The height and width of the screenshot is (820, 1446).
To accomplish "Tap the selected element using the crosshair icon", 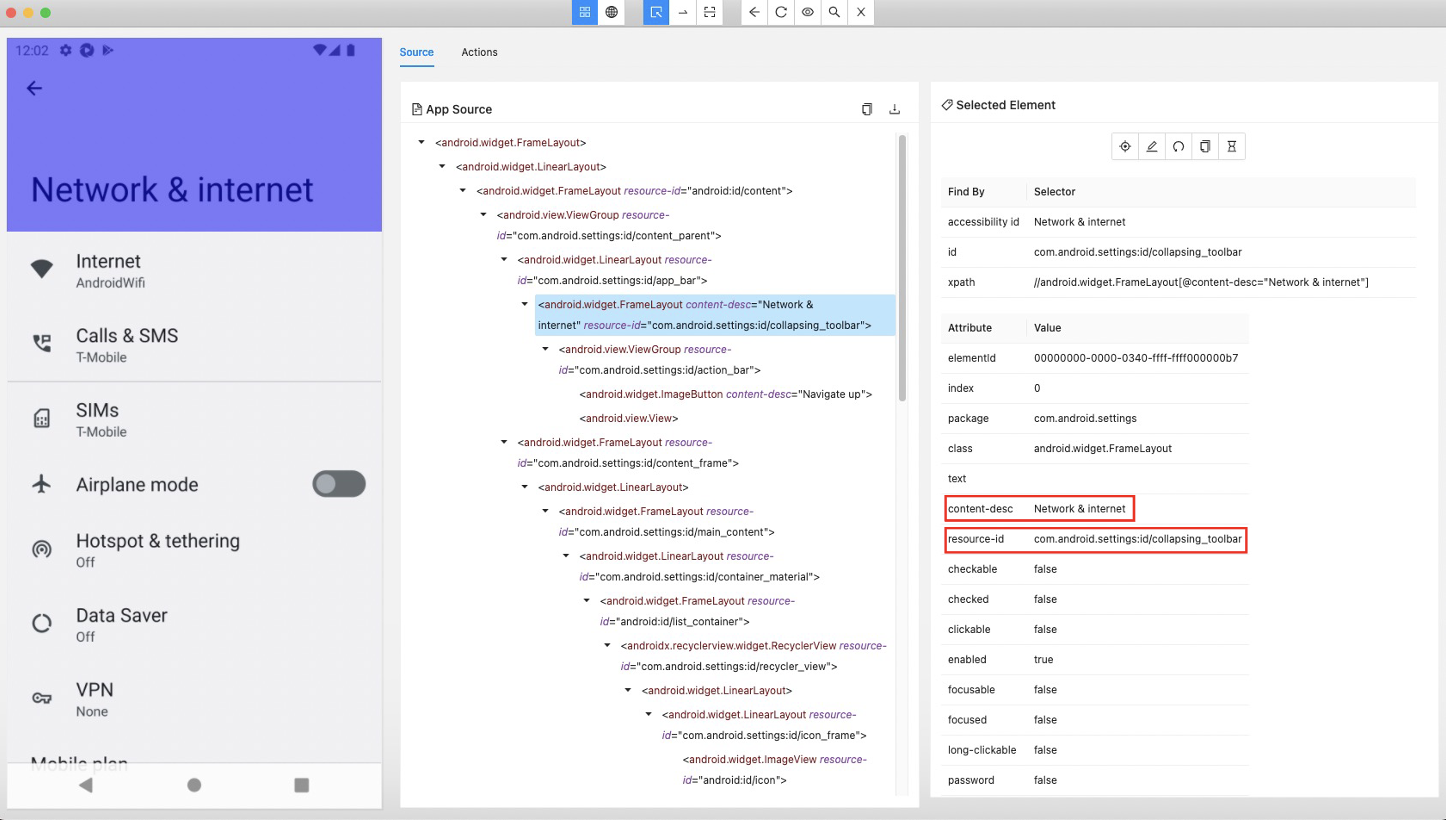I will 1124,145.
